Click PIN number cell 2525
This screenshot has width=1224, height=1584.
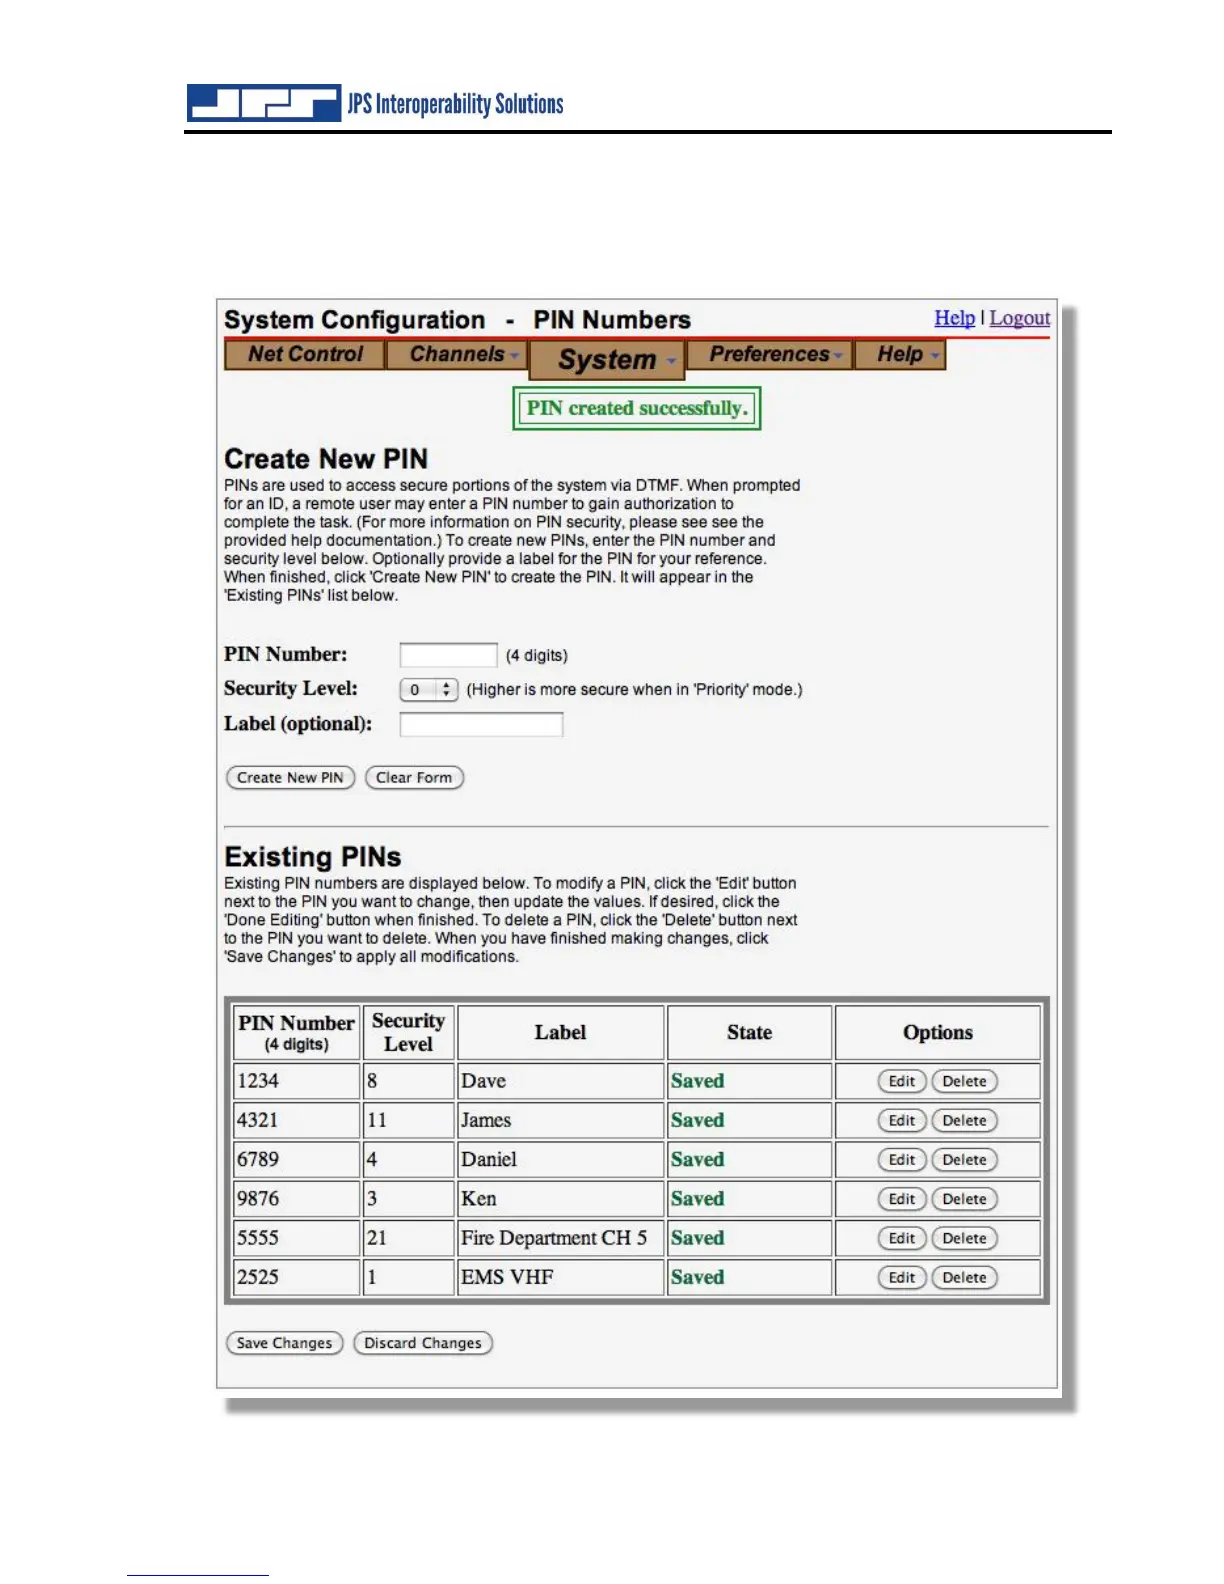pyautogui.click(x=296, y=1277)
